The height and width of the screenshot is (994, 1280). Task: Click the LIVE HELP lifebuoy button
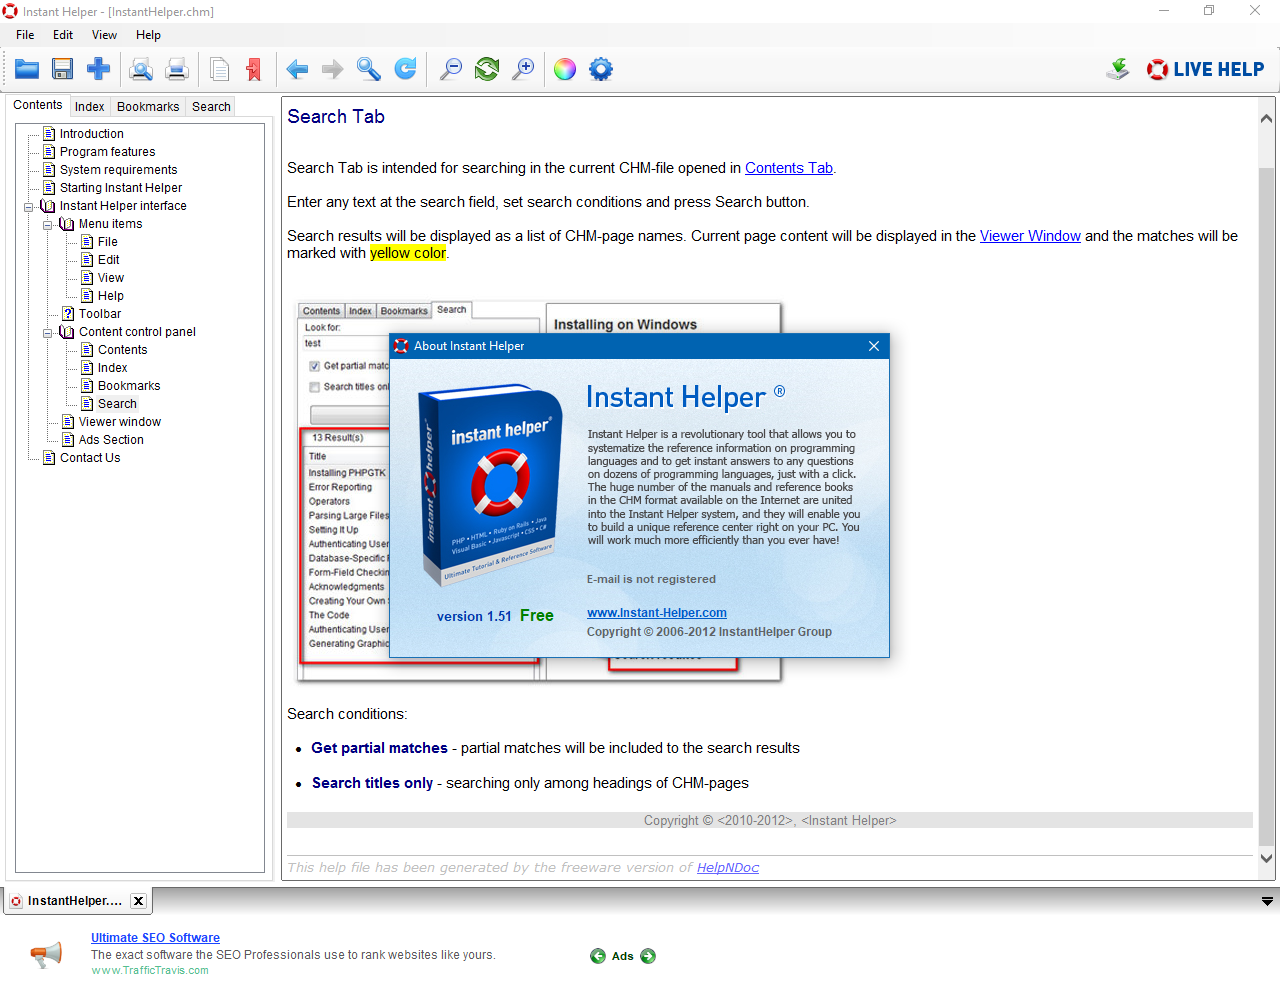1205,69
